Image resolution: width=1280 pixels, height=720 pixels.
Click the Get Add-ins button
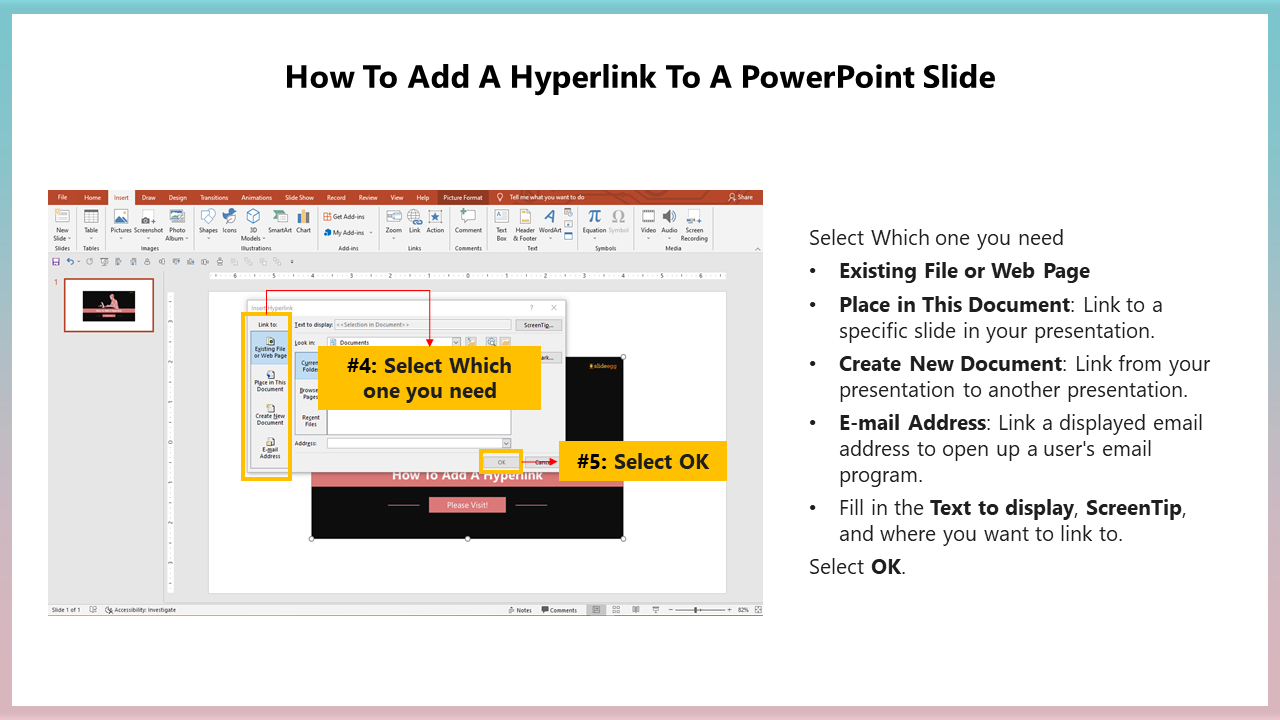coord(345,216)
